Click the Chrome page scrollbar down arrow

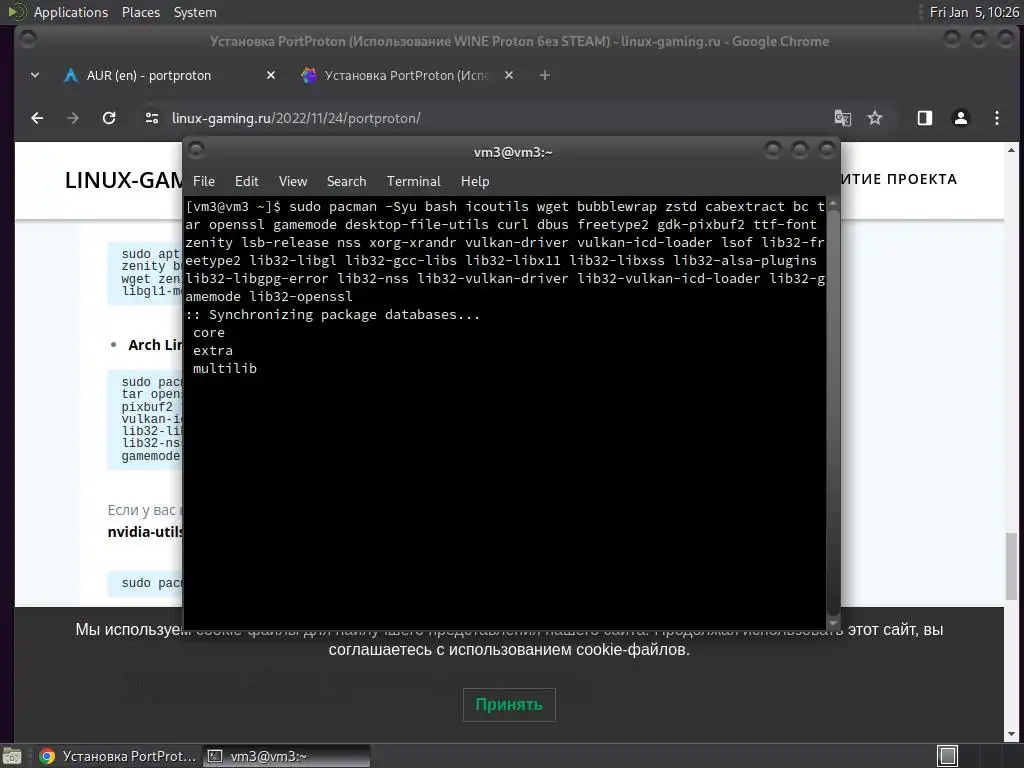1011,733
